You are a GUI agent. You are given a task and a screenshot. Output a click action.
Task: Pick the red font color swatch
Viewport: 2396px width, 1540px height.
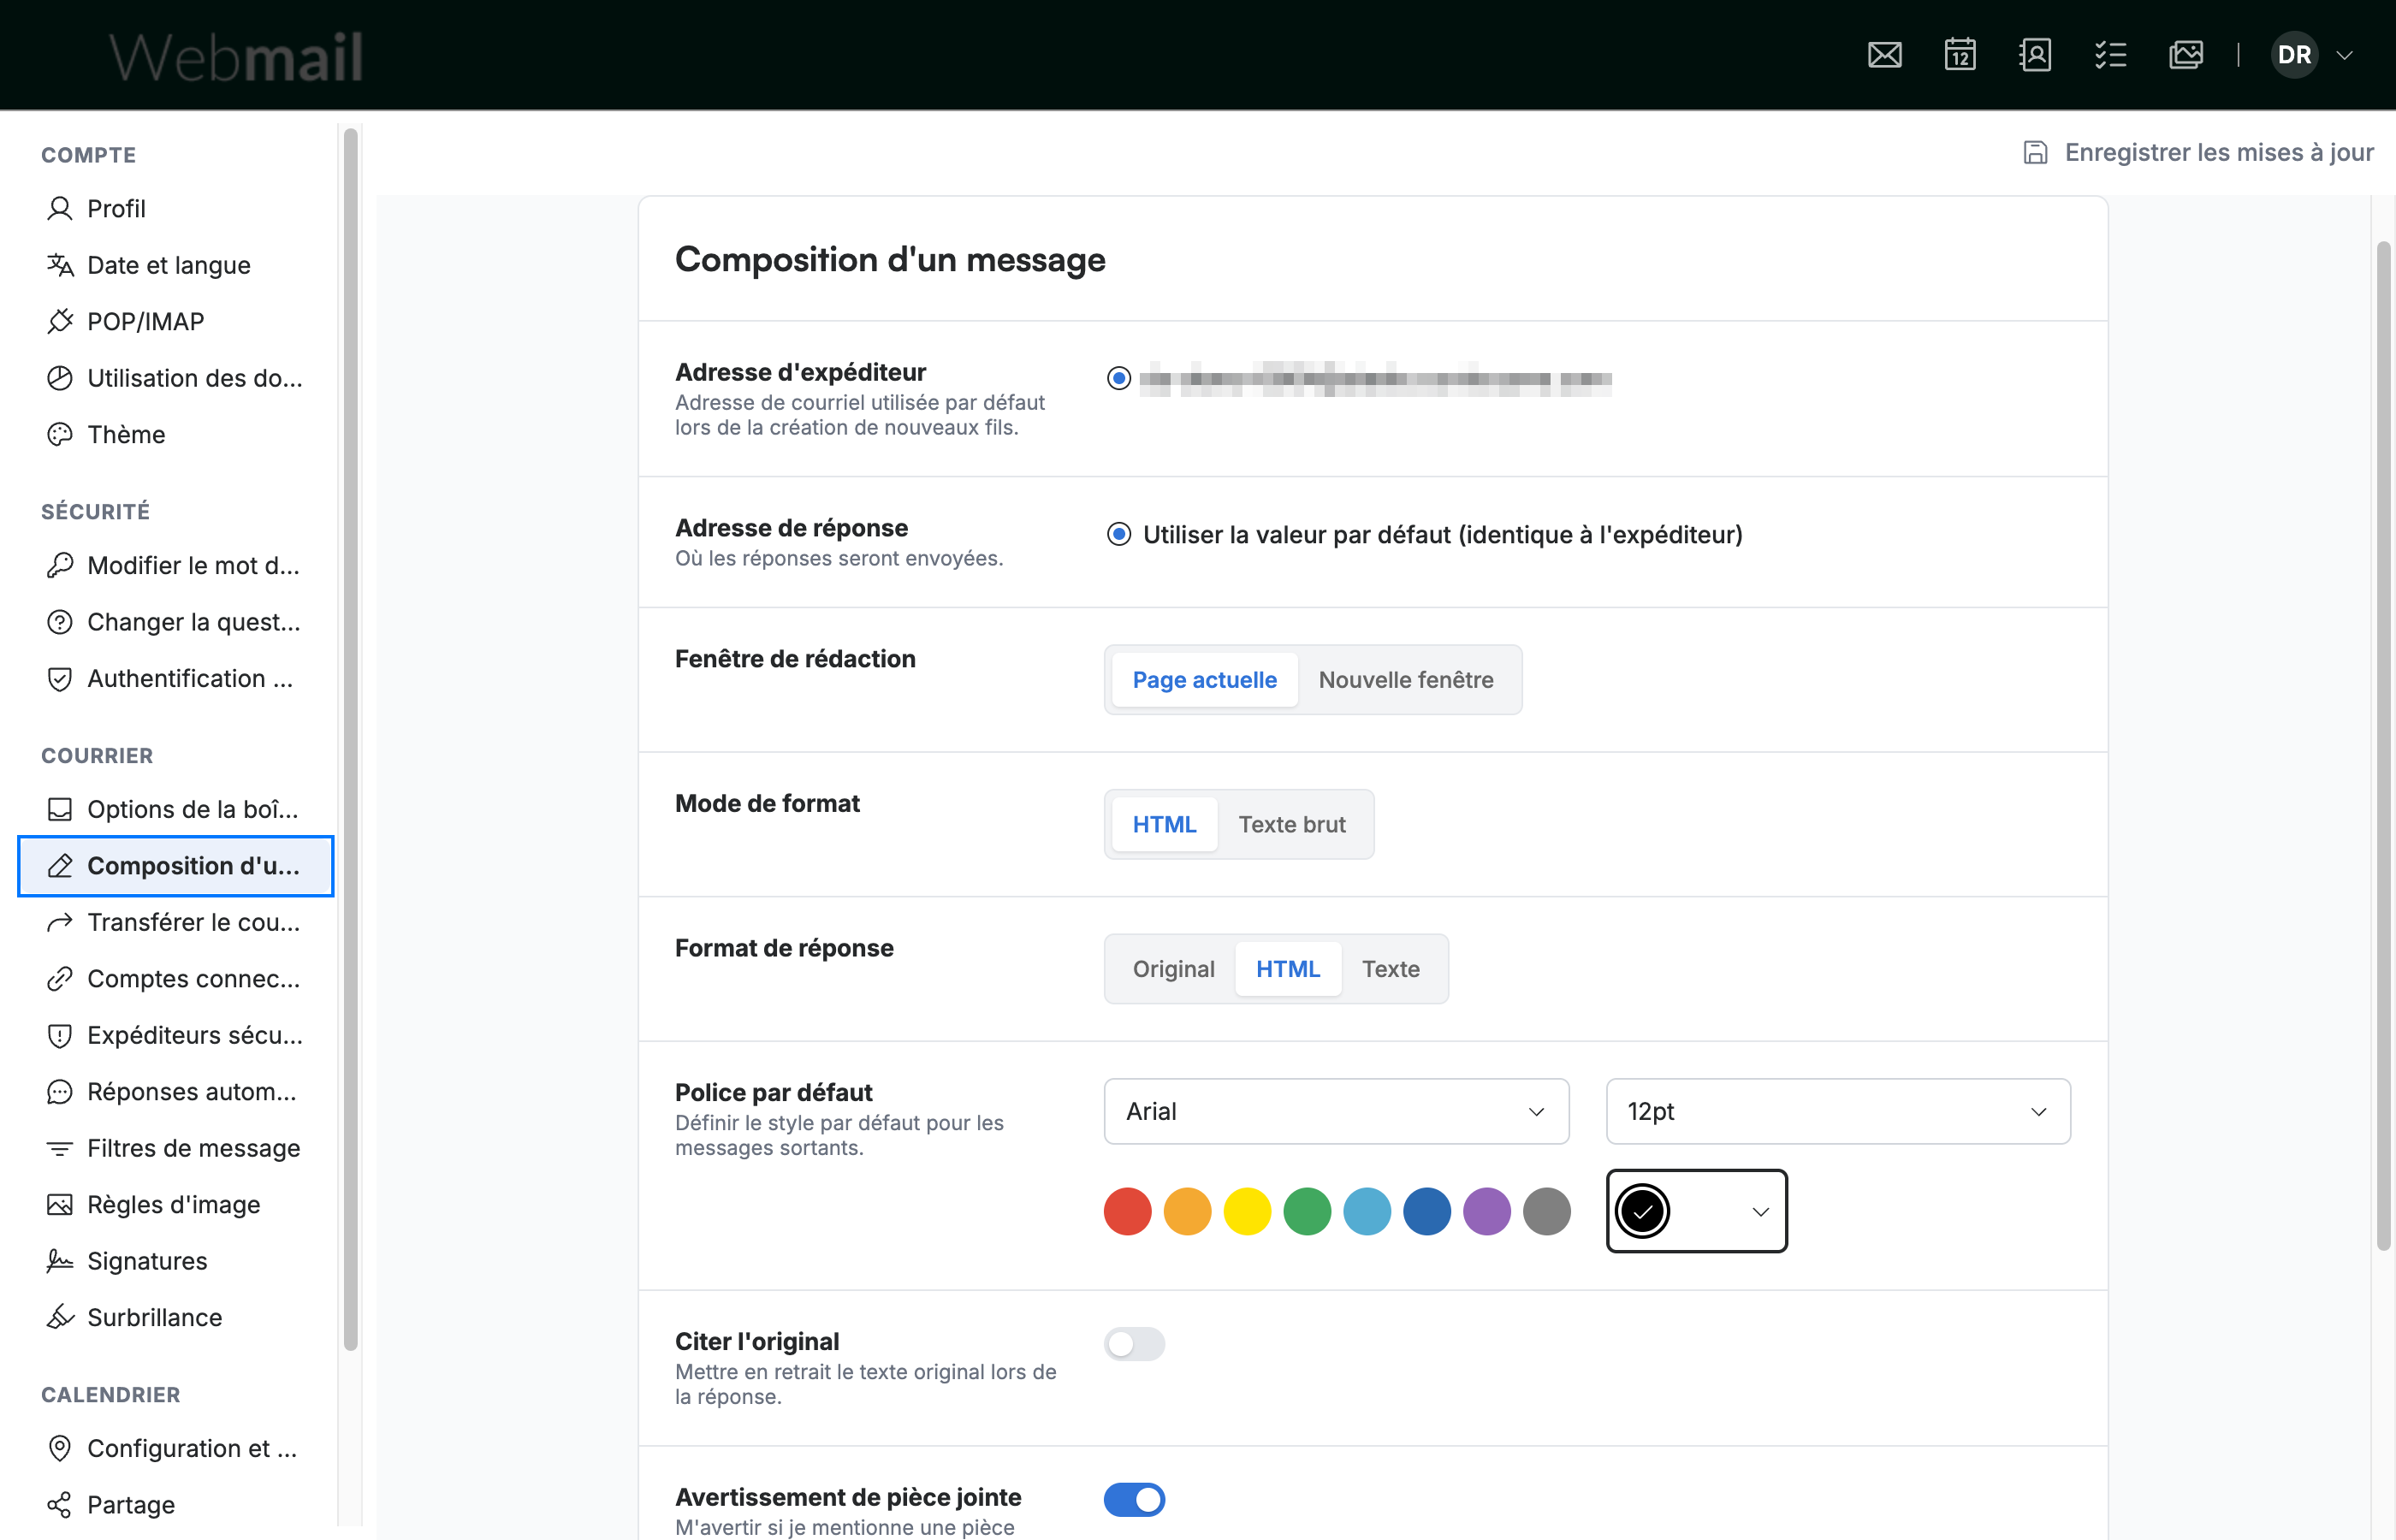1127,1211
